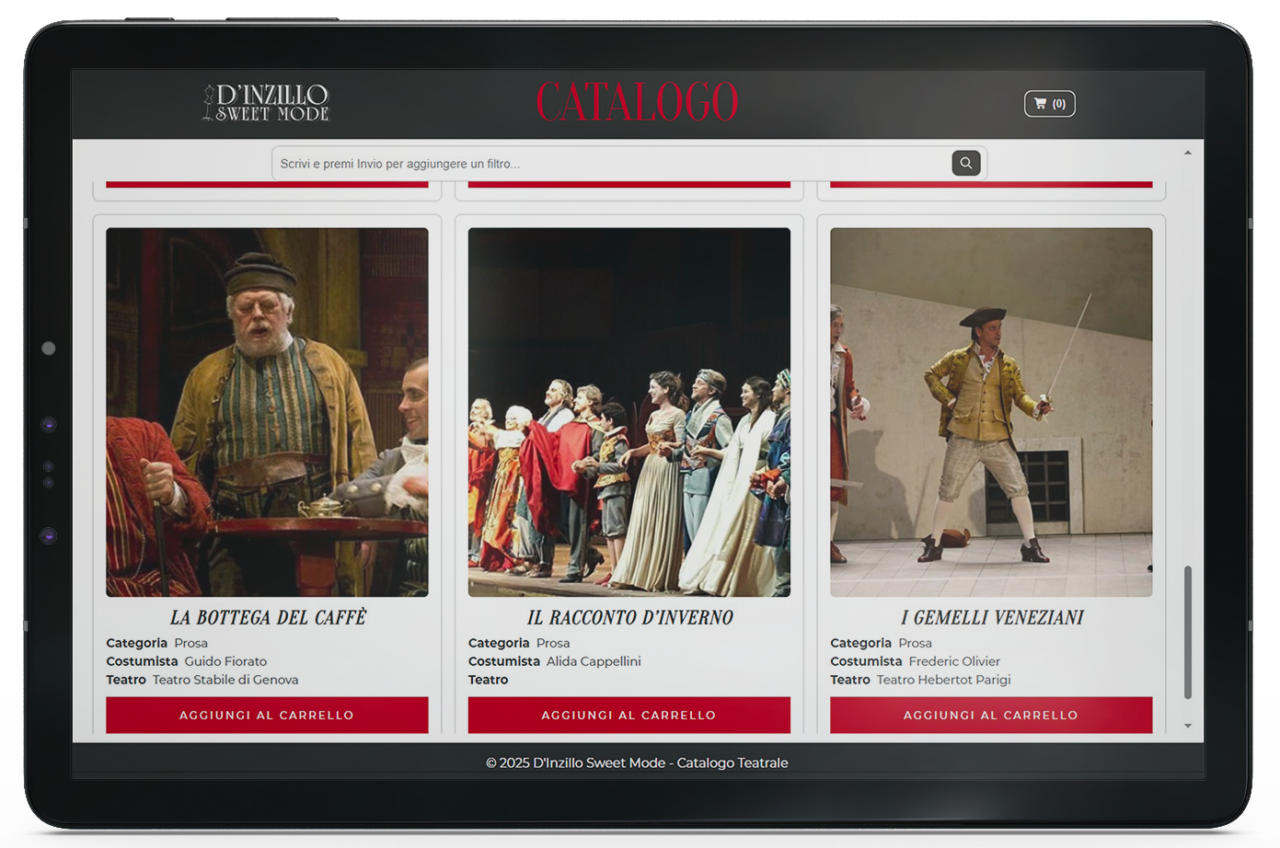The width and height of the screenshot is (1280, 848).
Task: Click costumista name Frederic Olivier
Action: coord(954,661)
